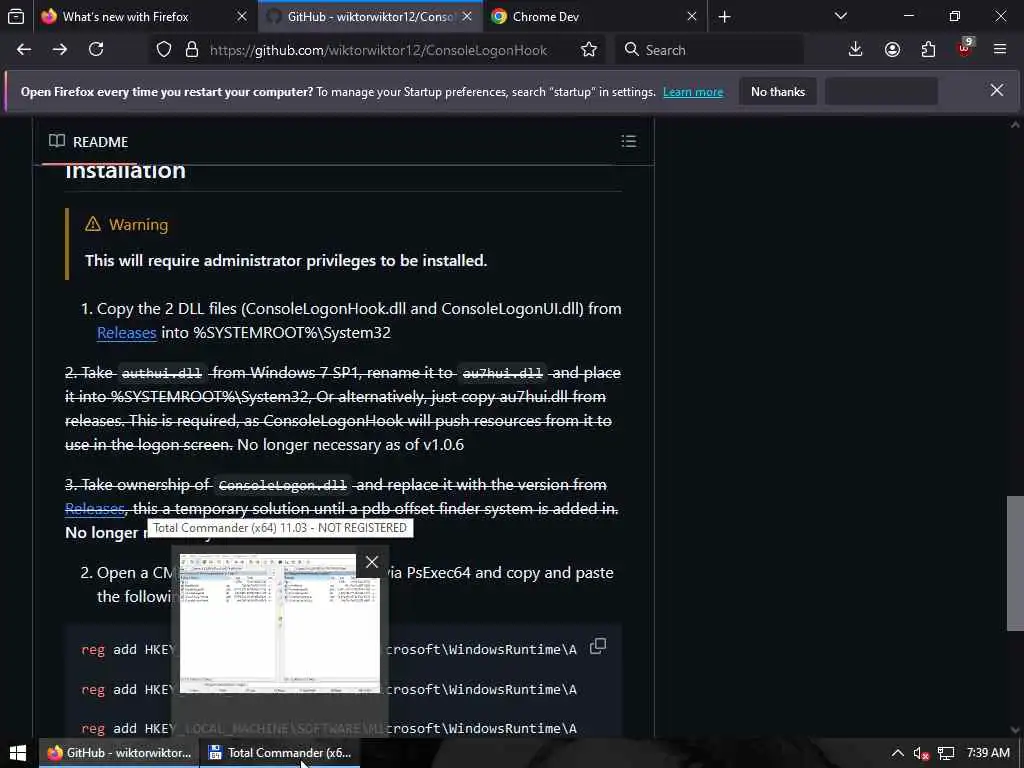This screenshot has width=1024, height=768.
Task: Open the uBlock Origin extension icon
Action: pos(965,48)
